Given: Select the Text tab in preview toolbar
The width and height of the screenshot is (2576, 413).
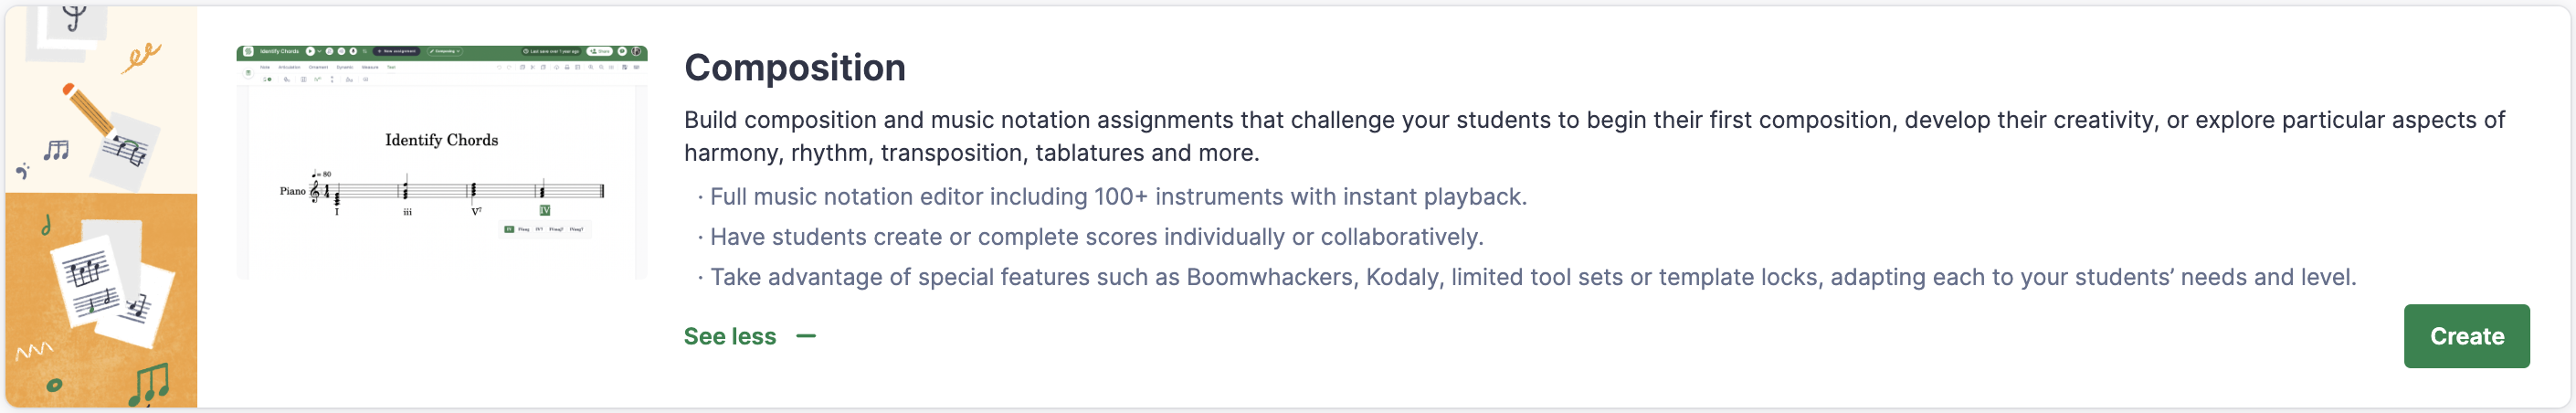Looking at the screenshot, I should [391, 67].
